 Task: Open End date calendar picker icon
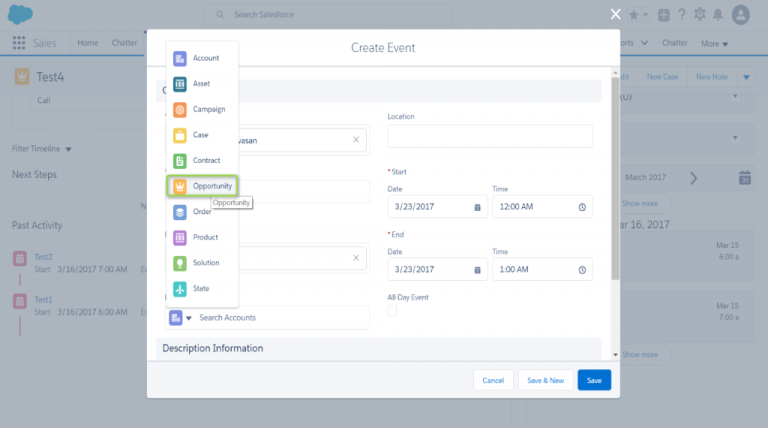477,270
